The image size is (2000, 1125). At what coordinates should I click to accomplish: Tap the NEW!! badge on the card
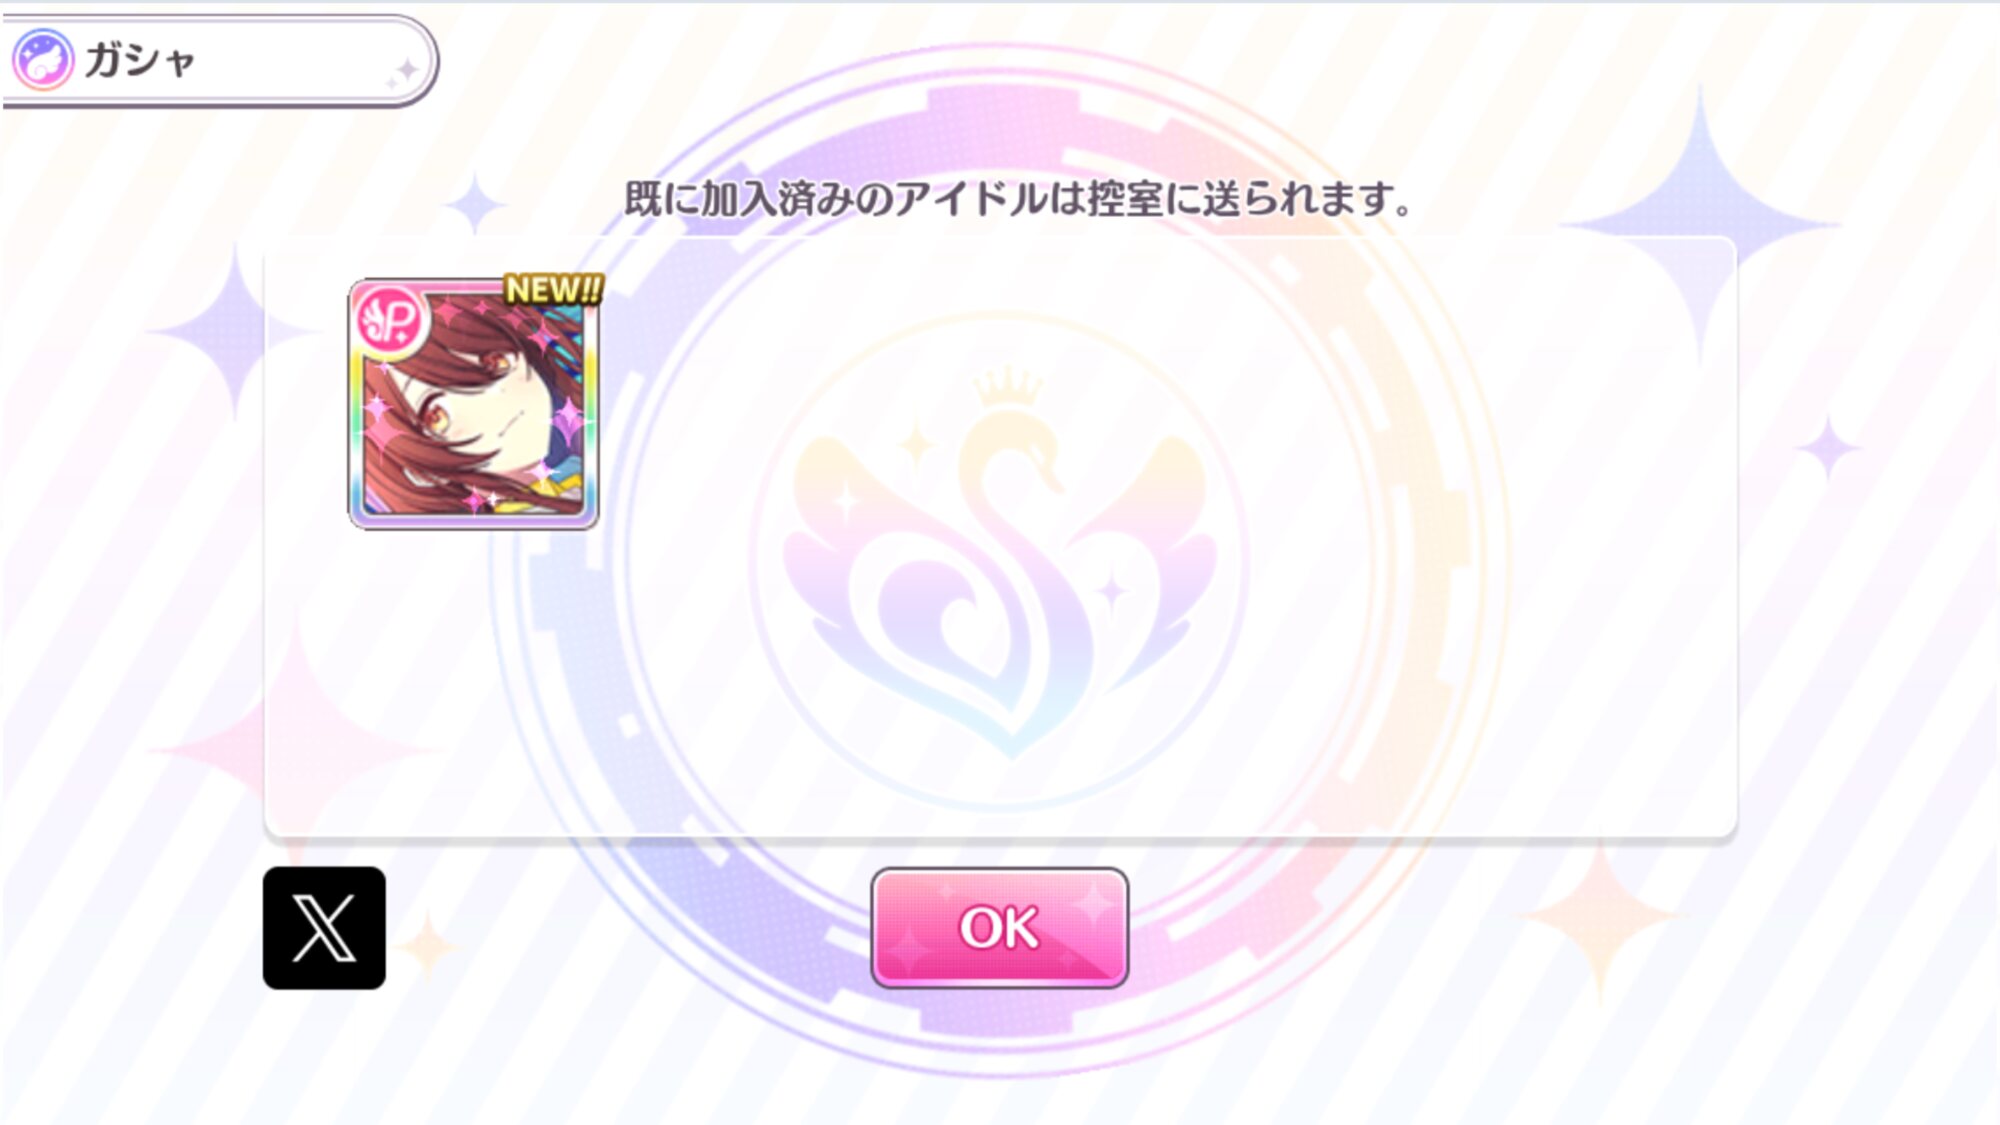[553, 290]
